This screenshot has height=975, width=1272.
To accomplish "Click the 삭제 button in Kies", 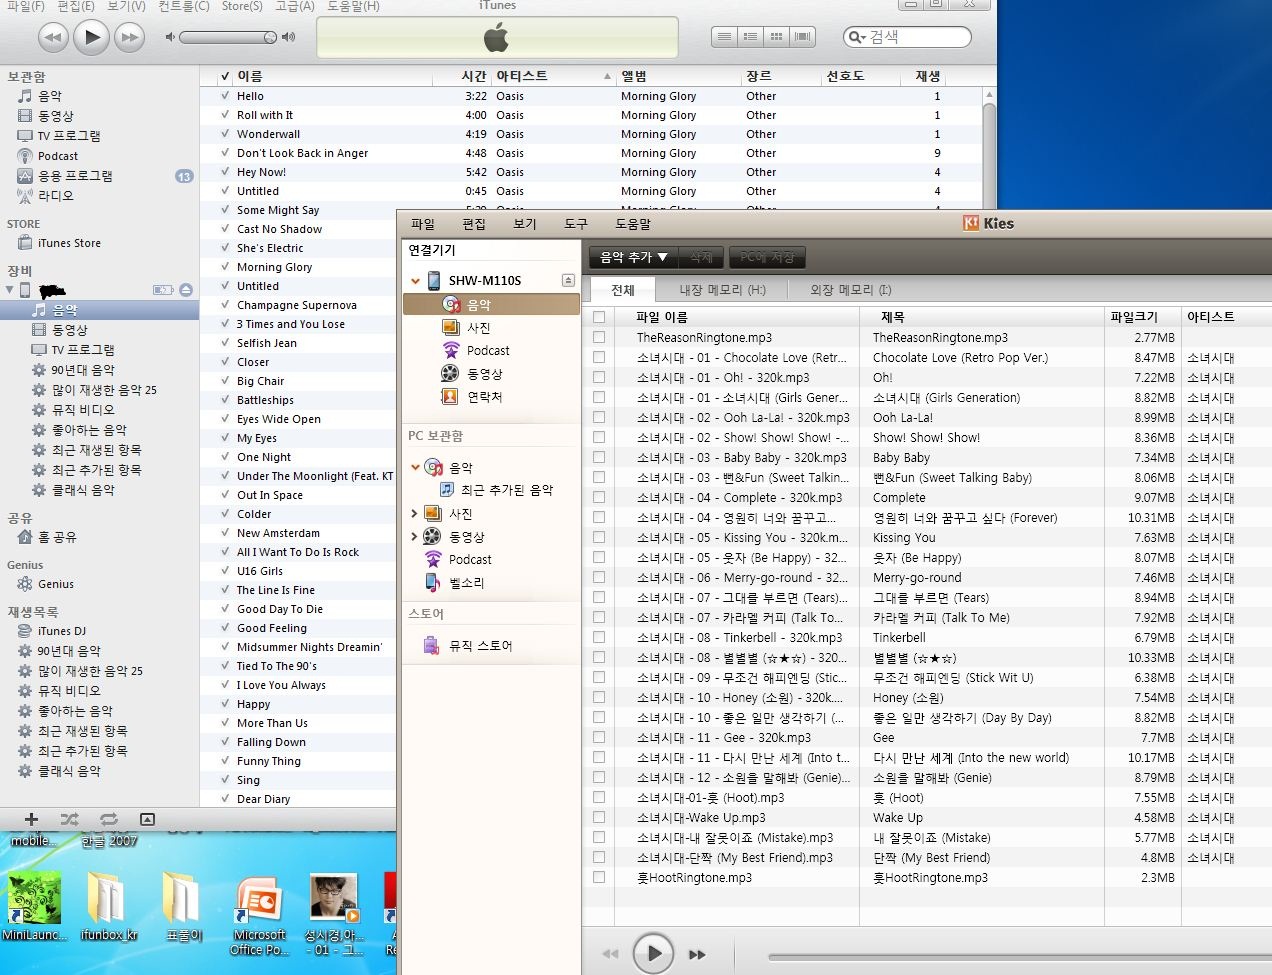I will pos(702,257).
